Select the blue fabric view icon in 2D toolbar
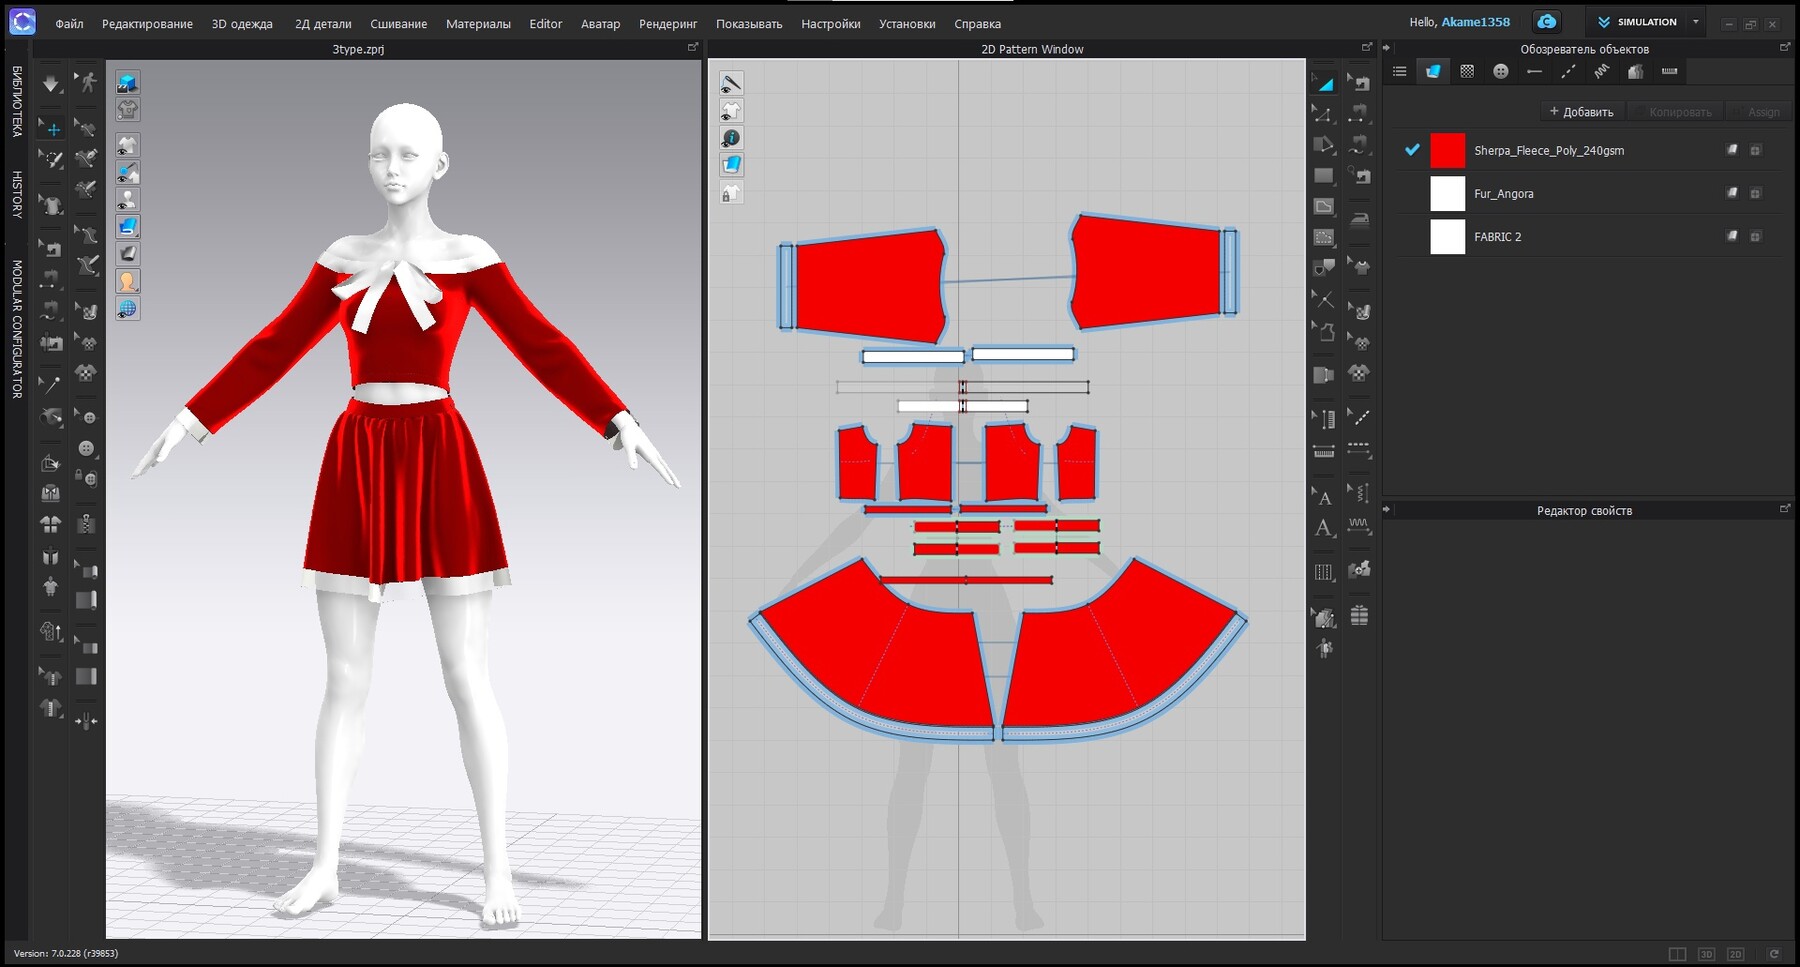This screenshot has height=967, width=1800. 731,165
